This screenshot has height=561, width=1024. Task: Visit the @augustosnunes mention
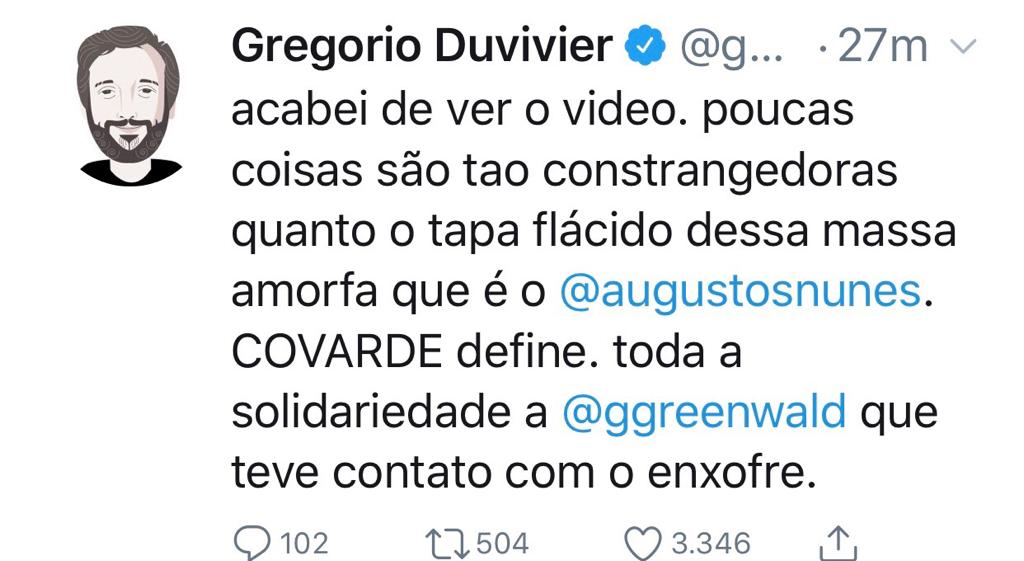pos(741,292)
